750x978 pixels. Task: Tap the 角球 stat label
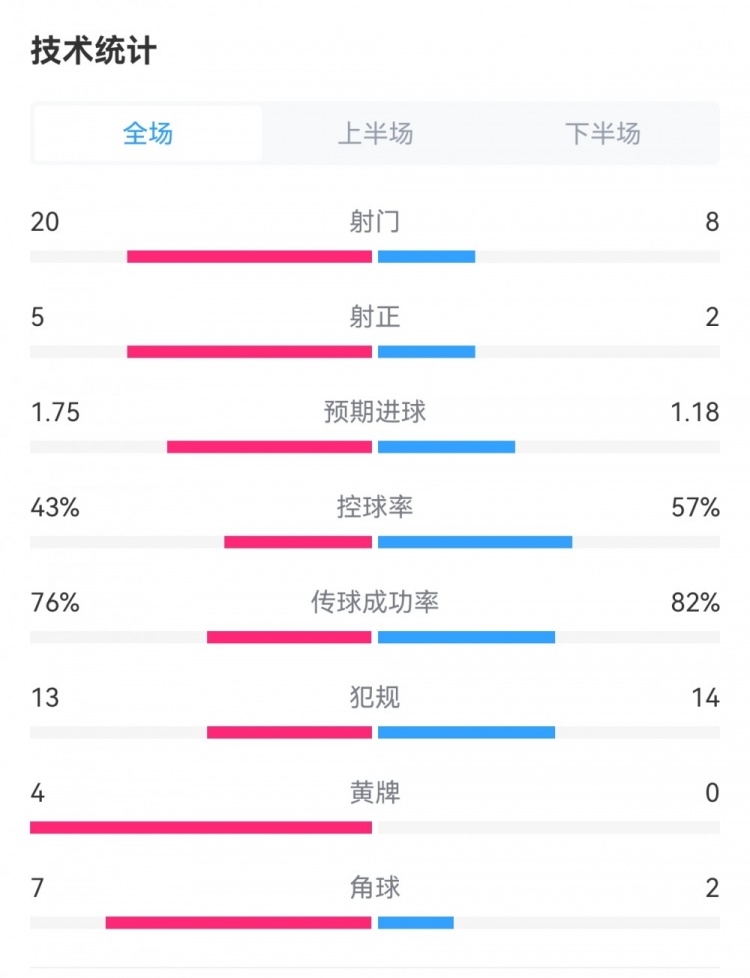(x=375, y=888)
